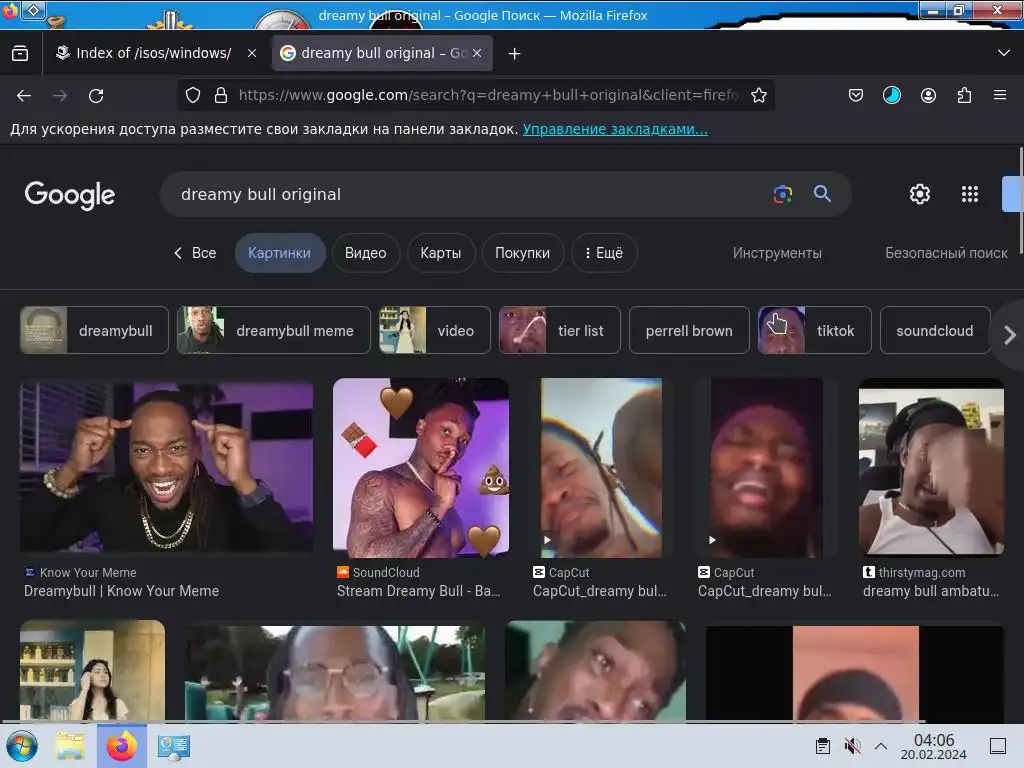Unmute the volume tray icon
The height and width of the screenshot is (768, 1024).
(852, 746)
